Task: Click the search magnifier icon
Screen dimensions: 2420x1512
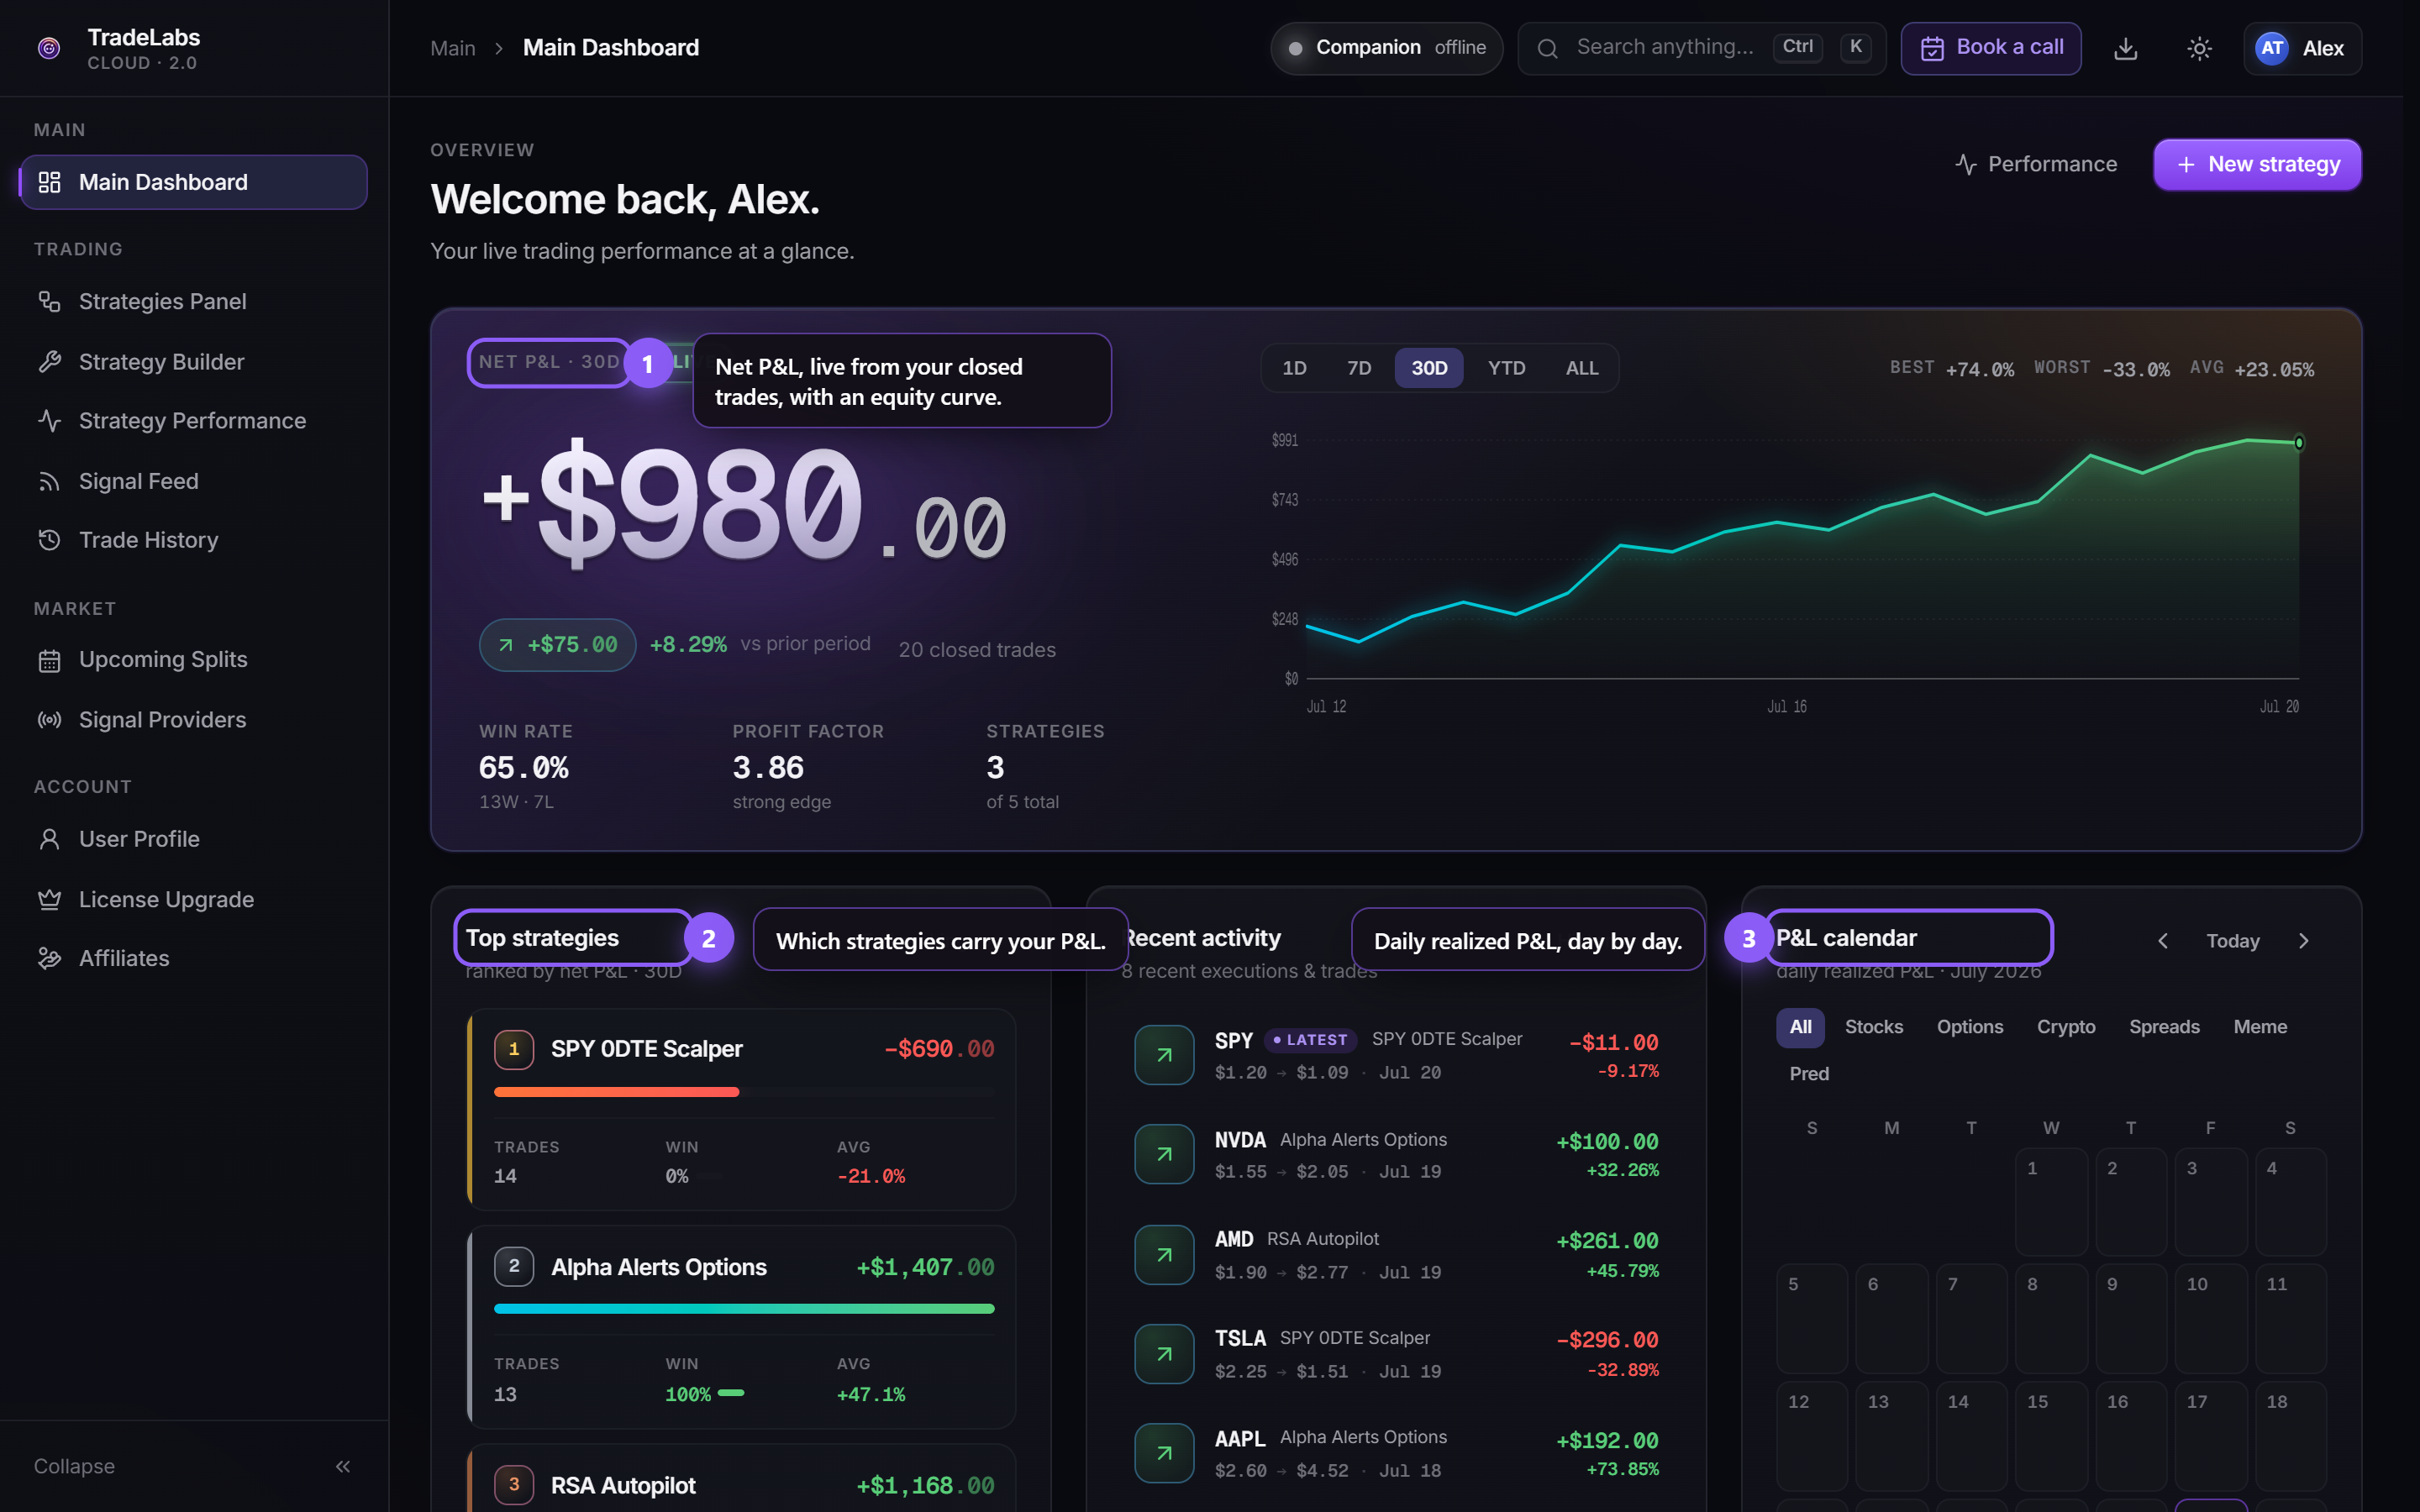Action: coord(1547,48)
